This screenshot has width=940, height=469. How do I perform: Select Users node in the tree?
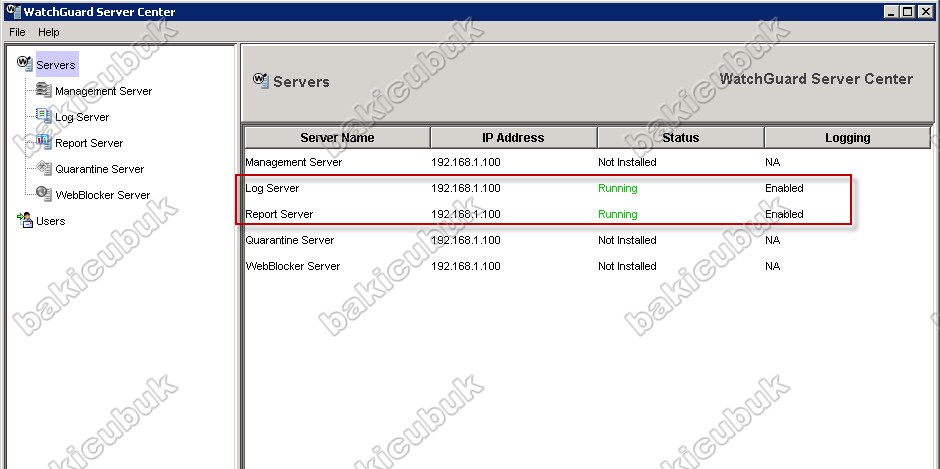coord(50,221)
